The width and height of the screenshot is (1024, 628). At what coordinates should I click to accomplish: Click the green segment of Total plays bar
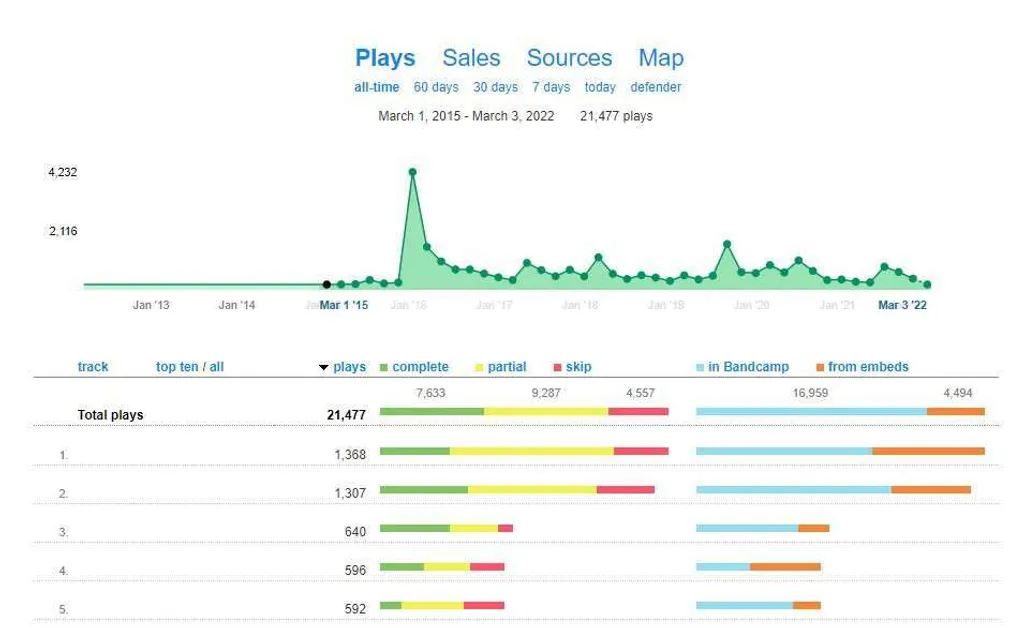coord(430,410)
